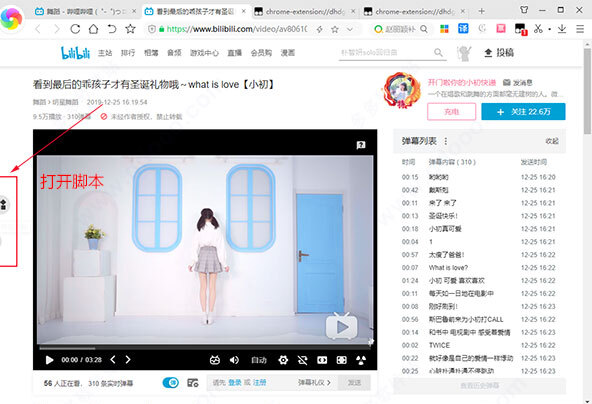The width and height of the screenshot is (592, 404).
Task: Select danmaku row 'TWICE'
Action: click(x=479, y=345)
